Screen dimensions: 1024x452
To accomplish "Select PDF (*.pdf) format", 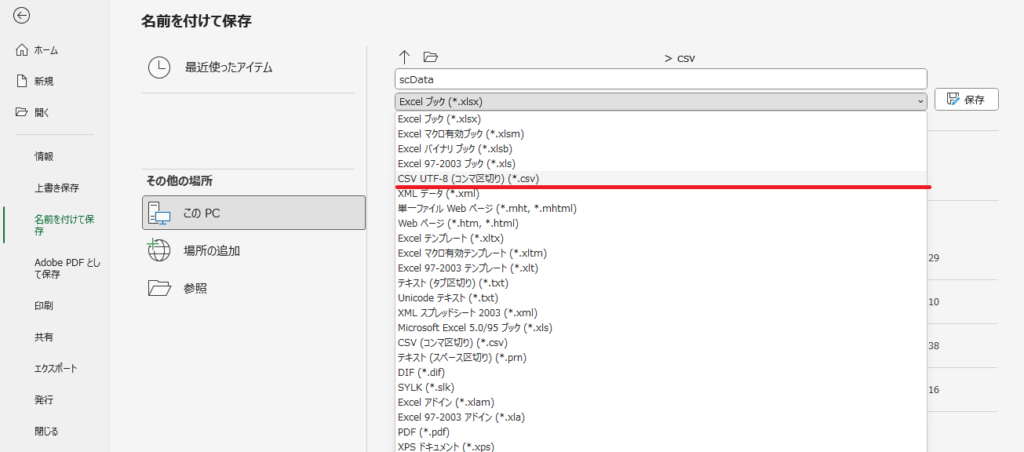I will tap(661, 432).
